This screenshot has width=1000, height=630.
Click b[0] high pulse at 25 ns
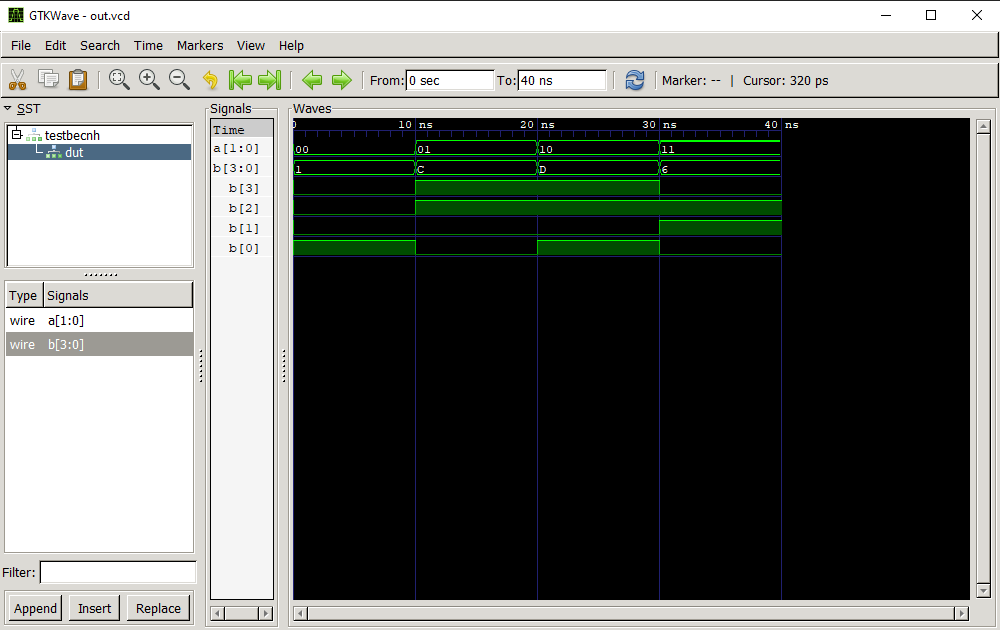coord(598,247)
